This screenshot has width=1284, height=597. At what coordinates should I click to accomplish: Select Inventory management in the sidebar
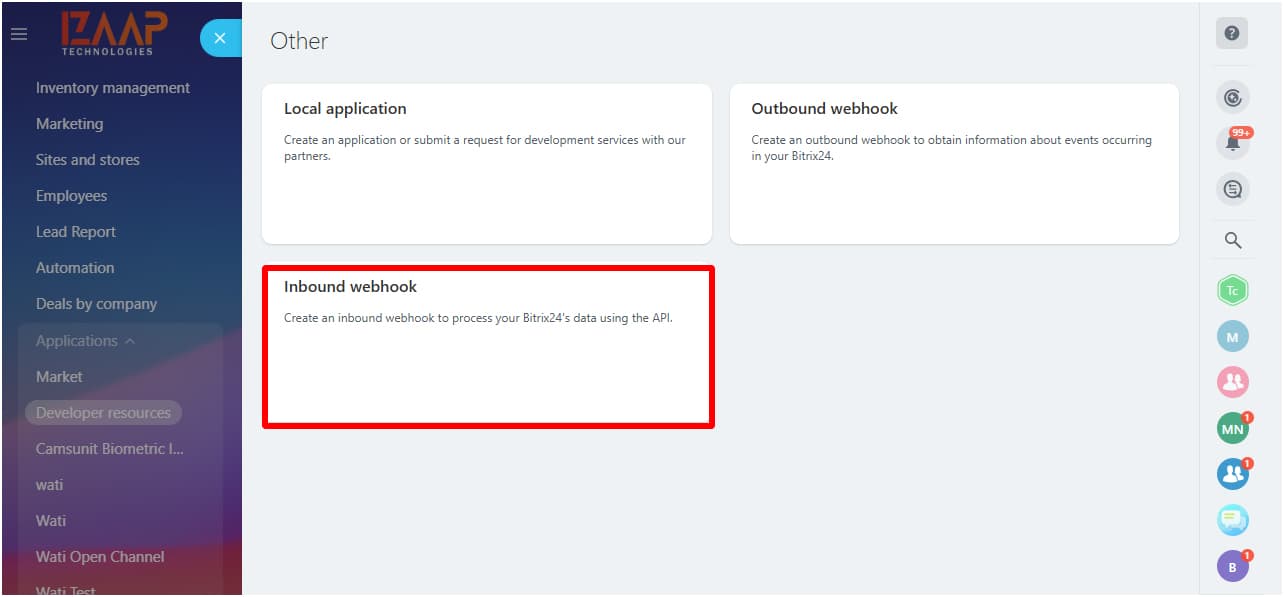coord(111,87)
